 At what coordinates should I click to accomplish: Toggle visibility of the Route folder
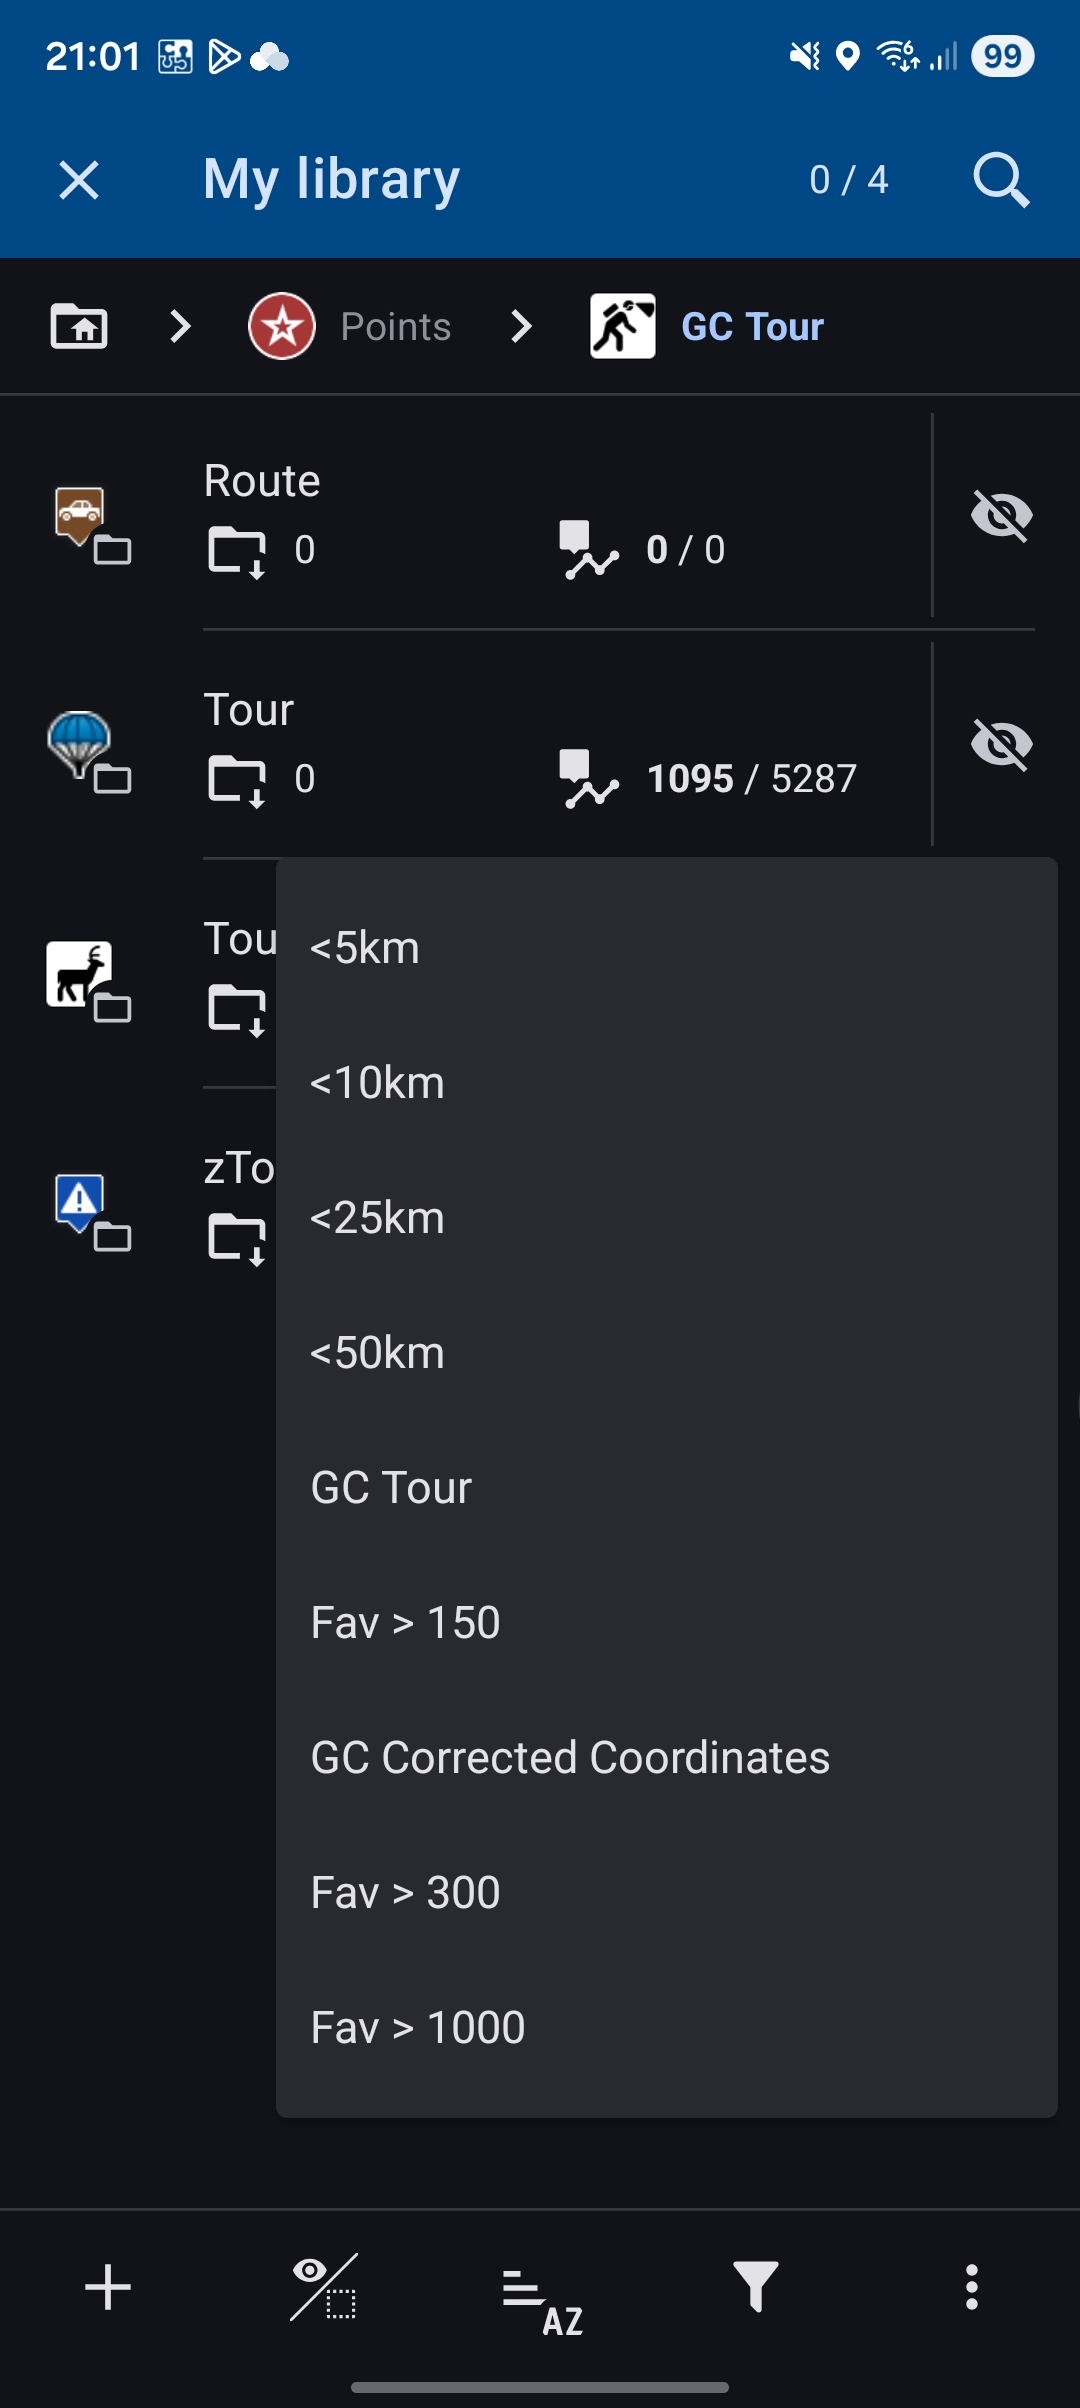click(x=1001, y=516)
